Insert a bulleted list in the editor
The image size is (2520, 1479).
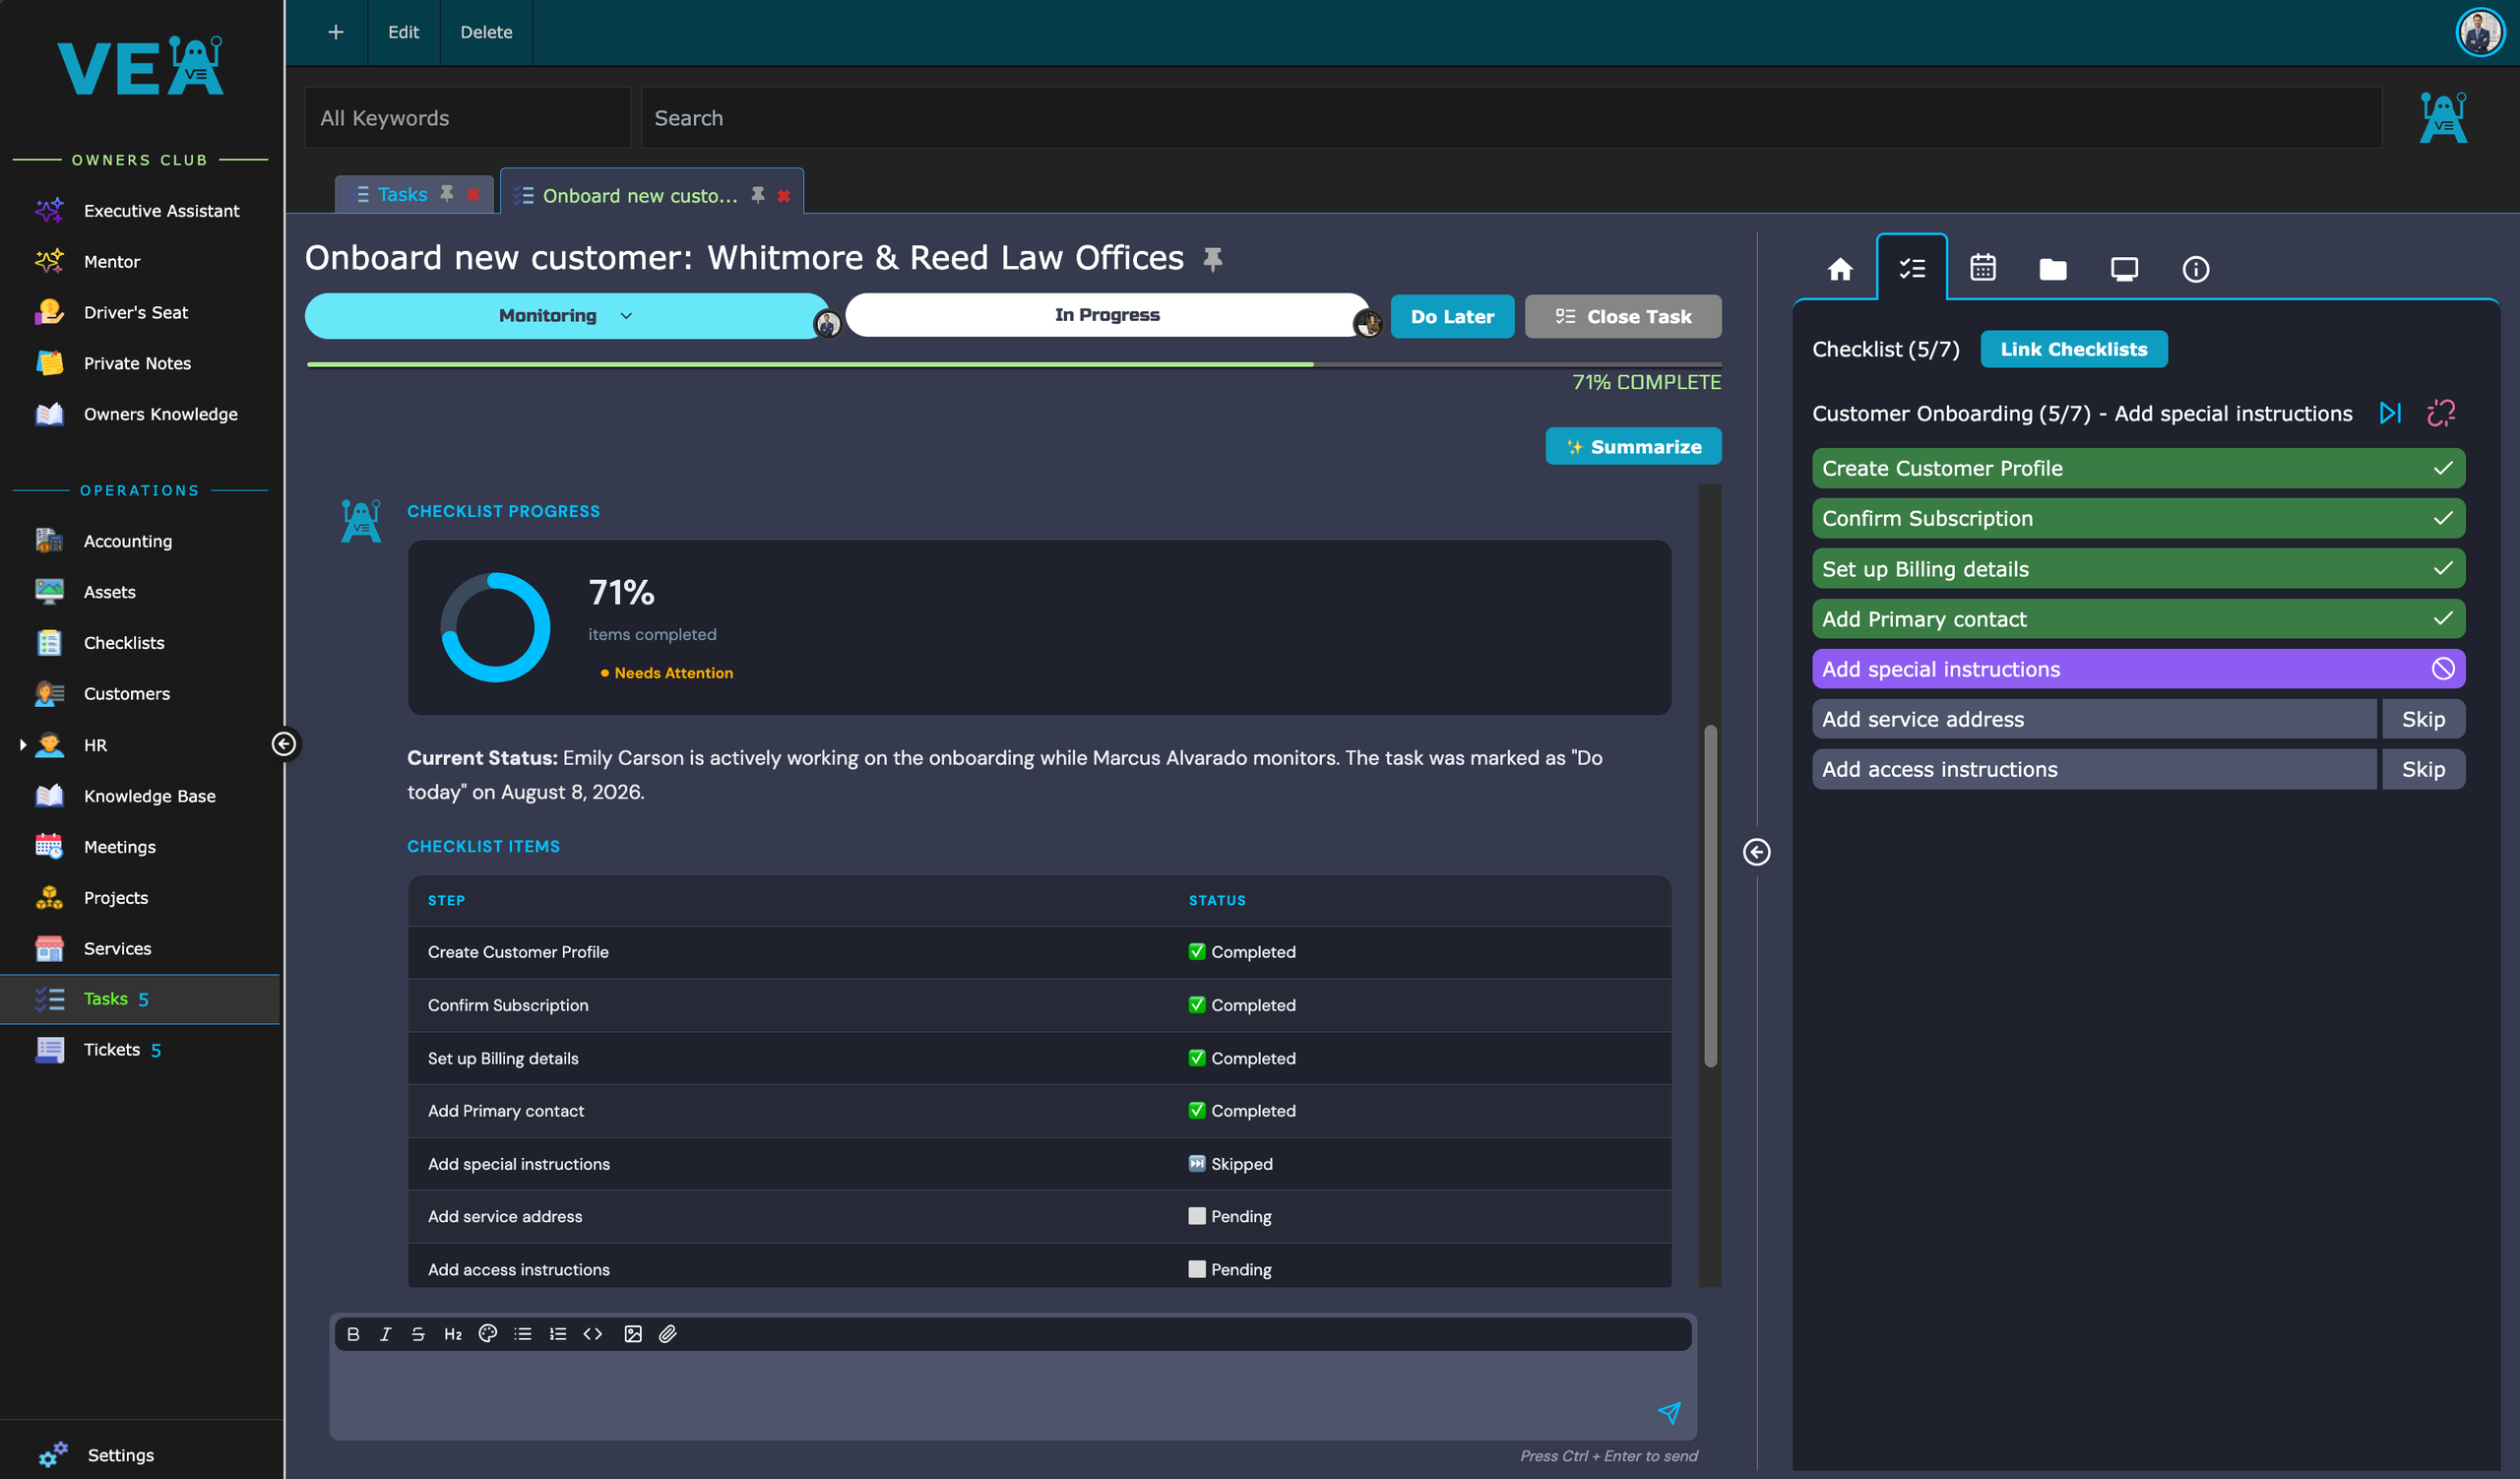pyautogui.click(x=523, y=1334)
